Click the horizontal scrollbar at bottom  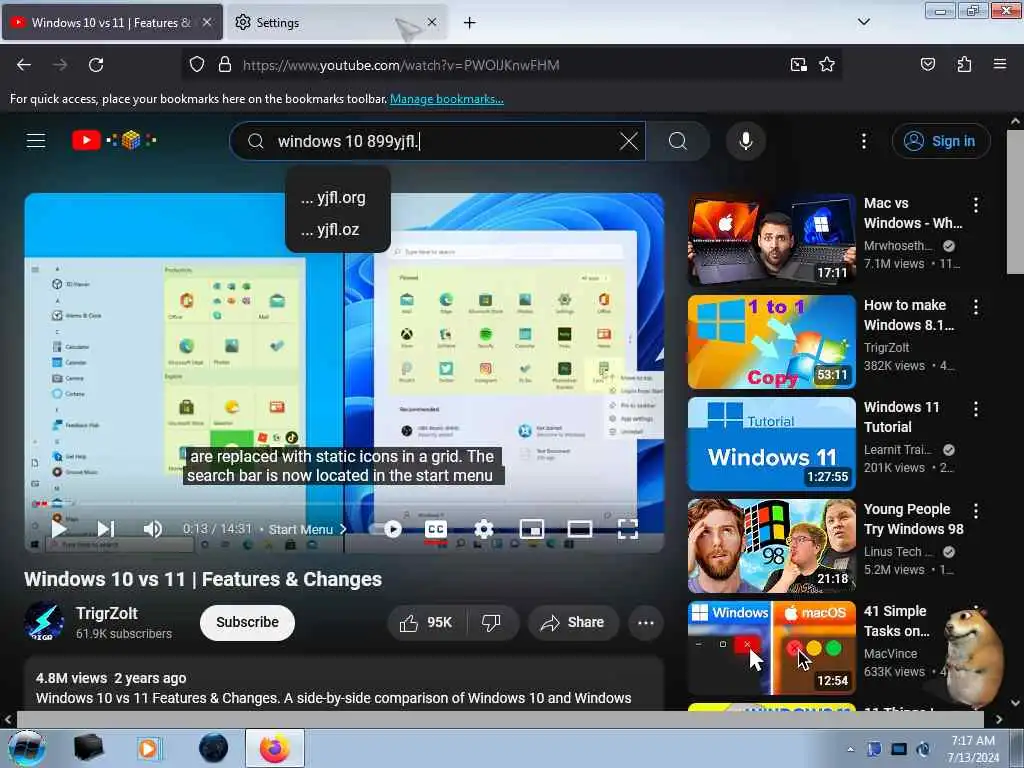pos(500,719)
